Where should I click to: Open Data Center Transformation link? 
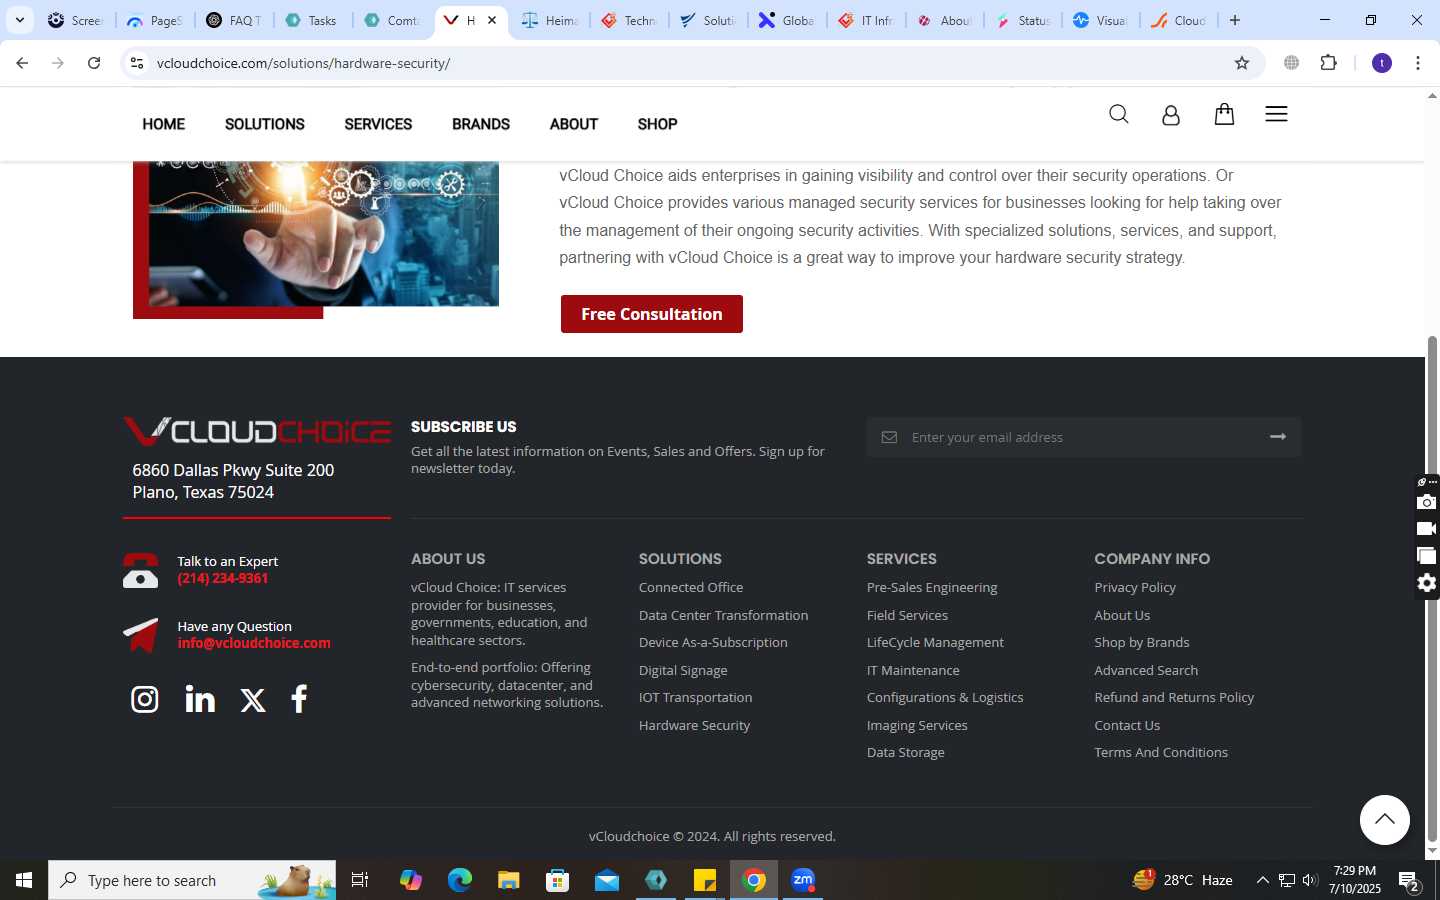723,615
